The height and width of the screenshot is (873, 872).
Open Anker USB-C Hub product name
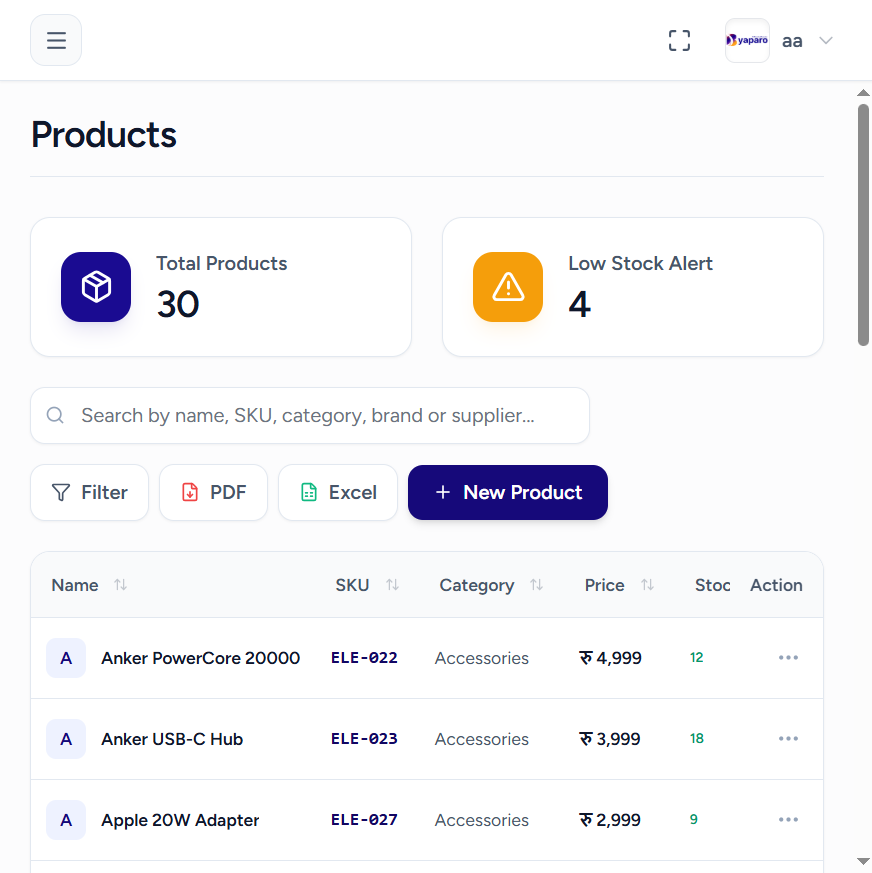[172, 739]
